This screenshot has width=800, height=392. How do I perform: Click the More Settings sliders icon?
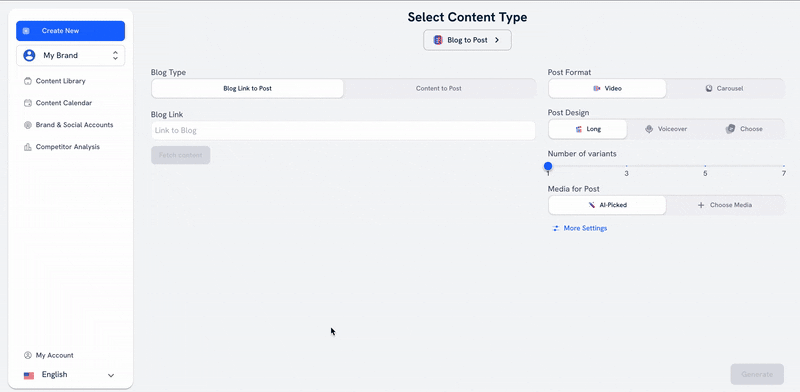[x=556, y=228]
